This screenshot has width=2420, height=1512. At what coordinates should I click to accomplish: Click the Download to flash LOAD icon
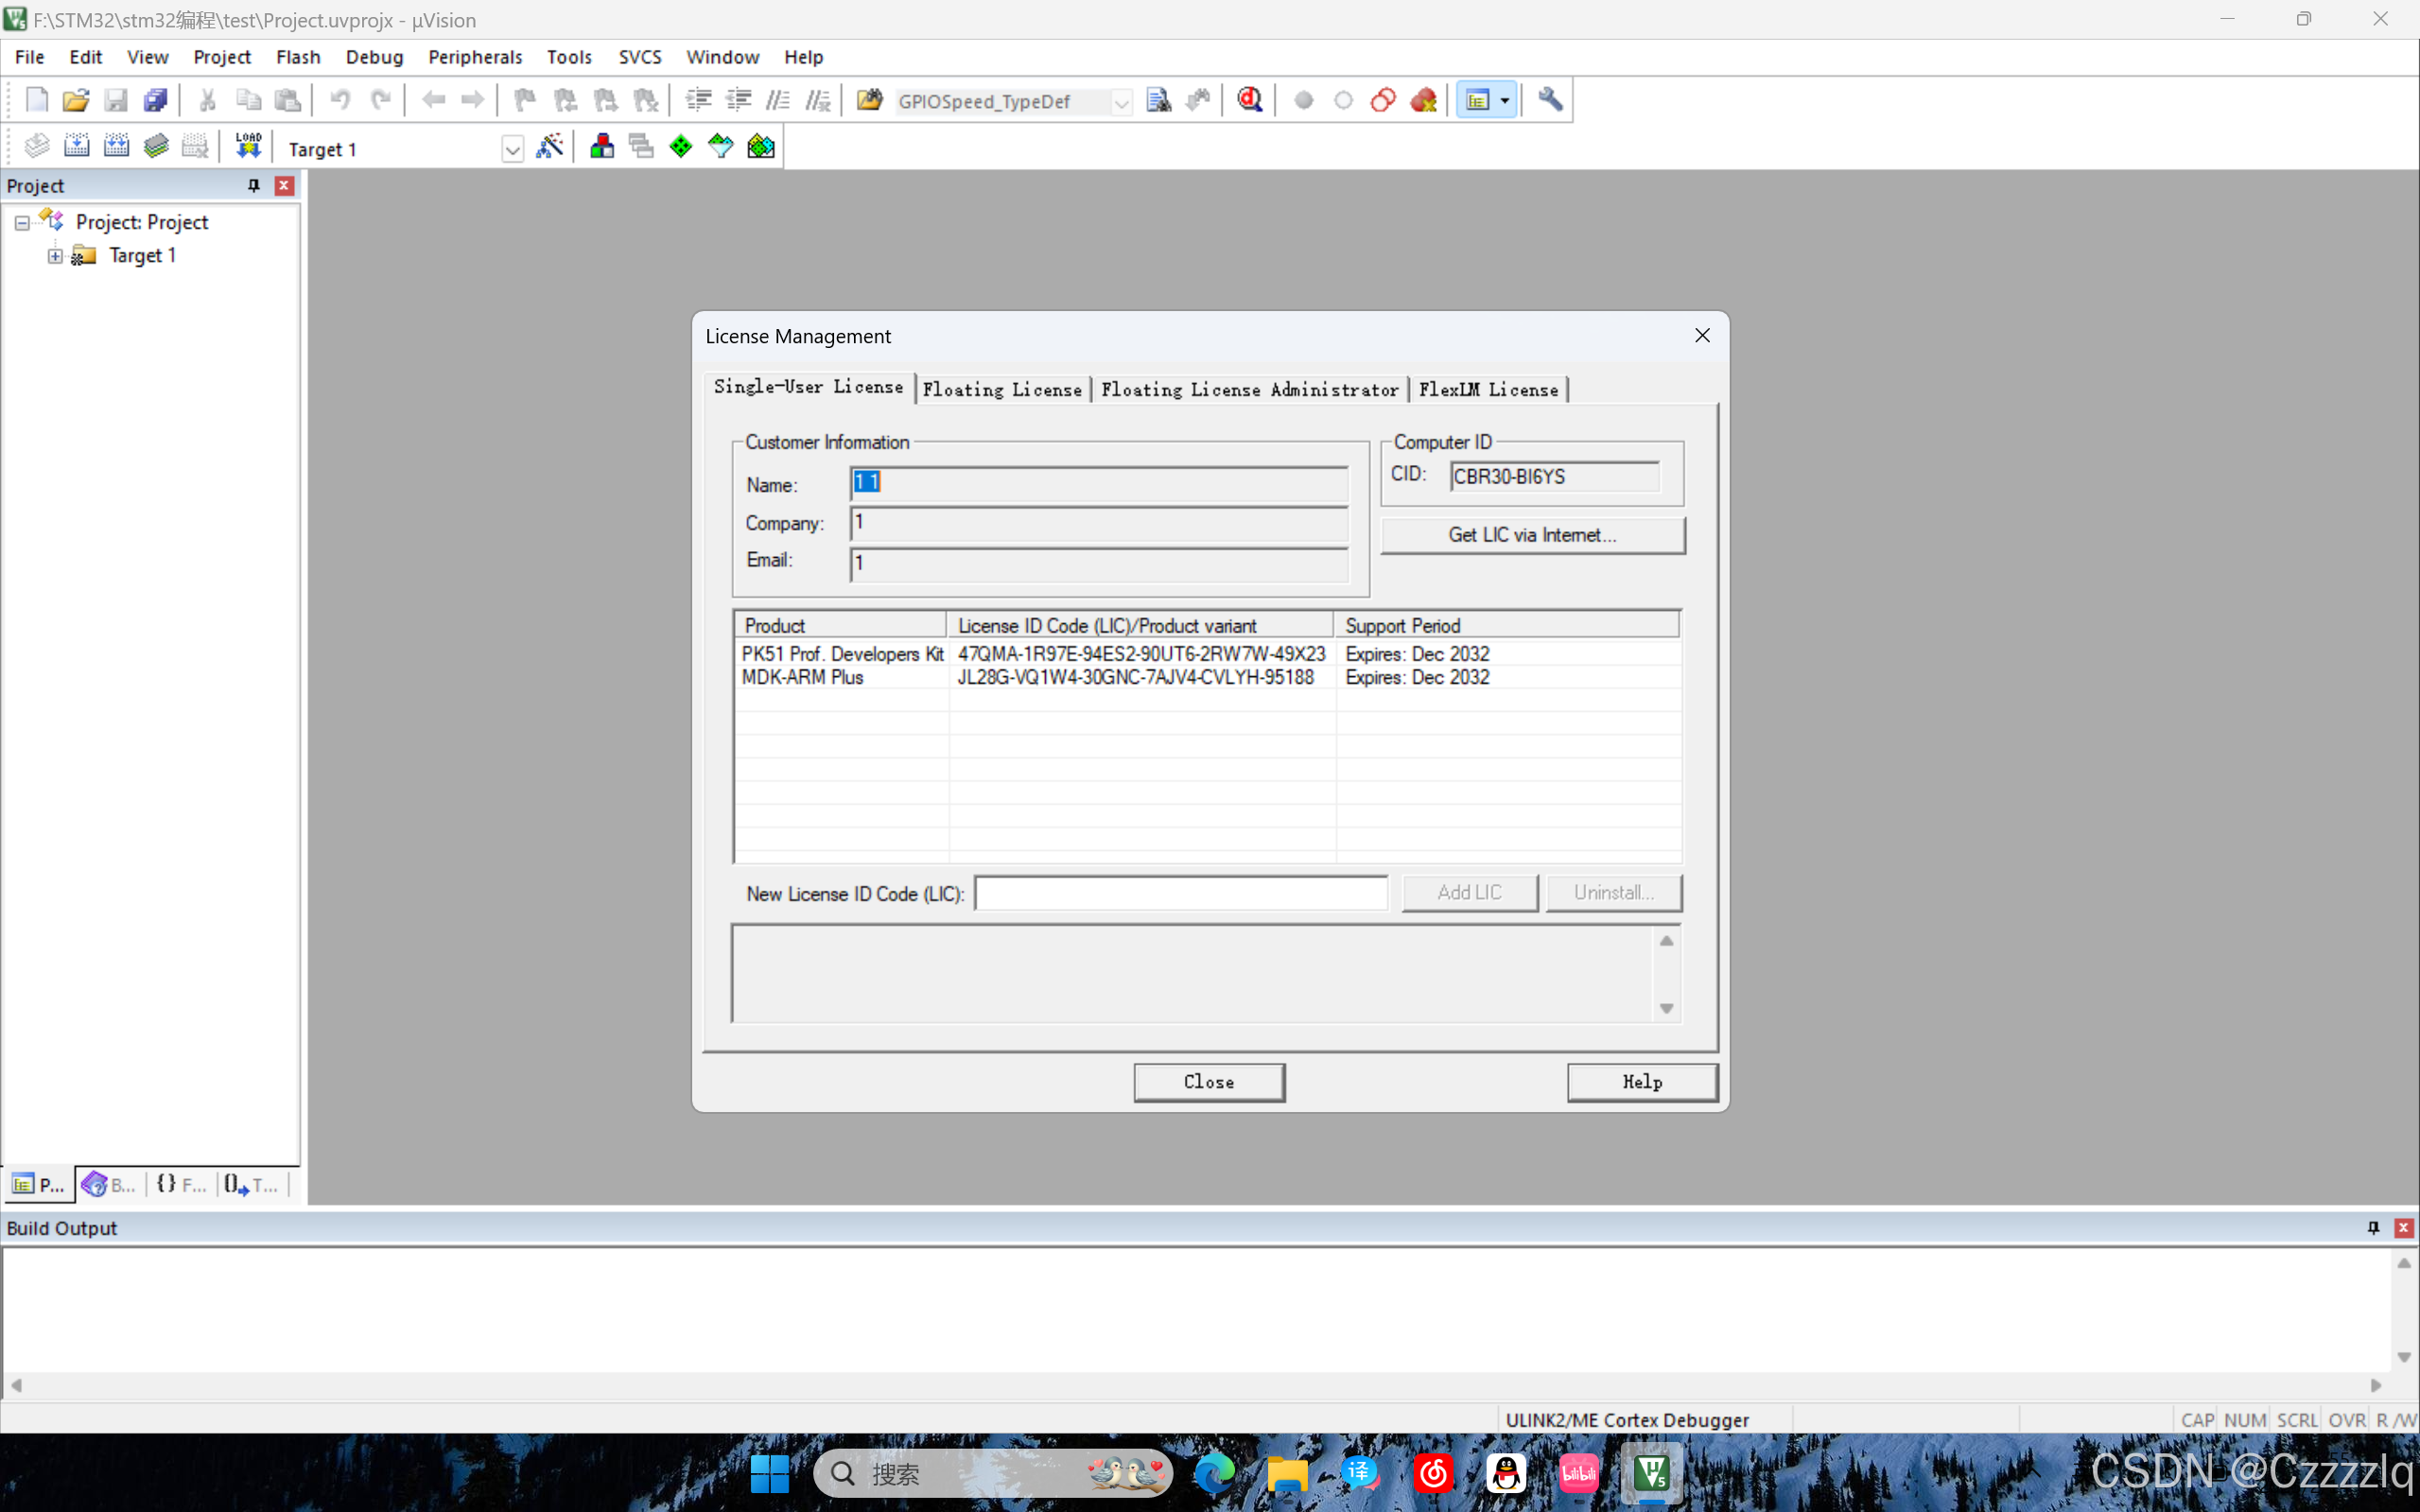[248, 146]
